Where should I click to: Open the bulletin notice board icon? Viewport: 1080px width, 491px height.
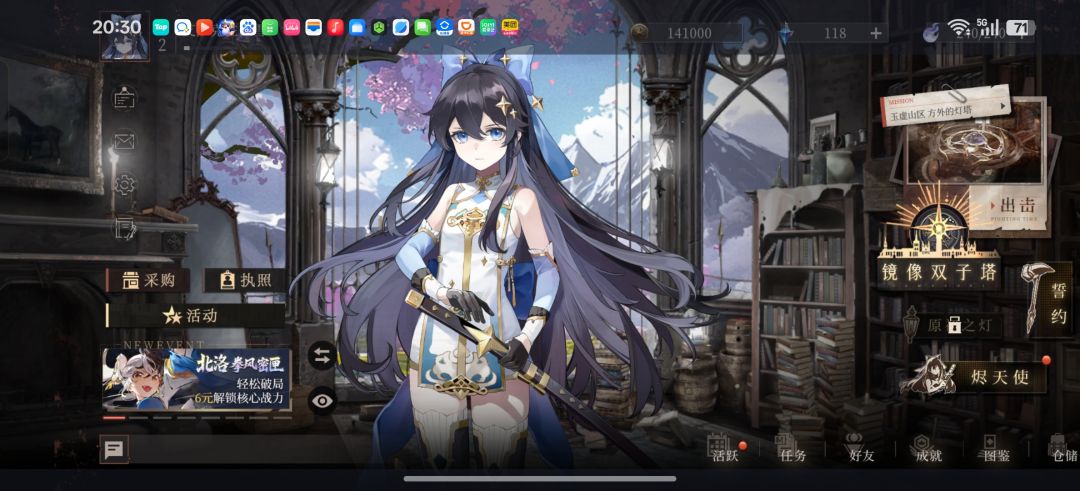pos(125,98)
